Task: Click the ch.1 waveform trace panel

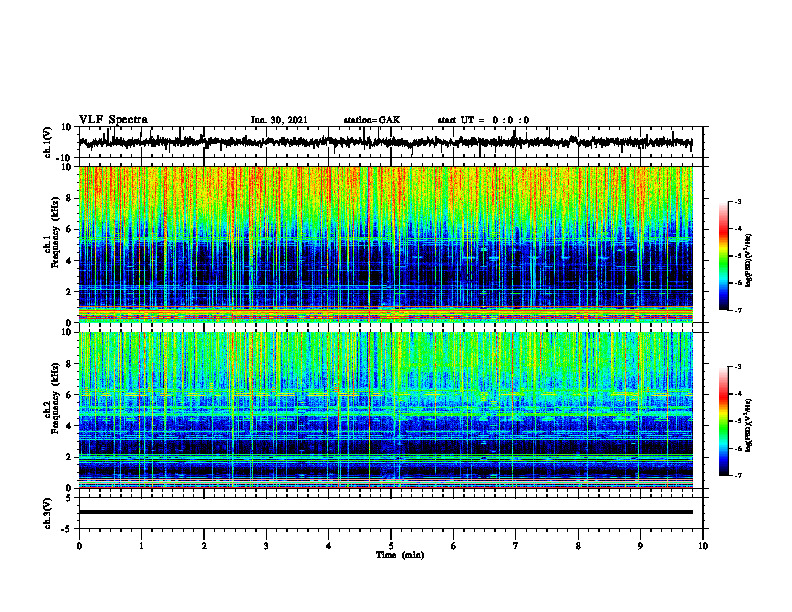Action: pos(391,142)
